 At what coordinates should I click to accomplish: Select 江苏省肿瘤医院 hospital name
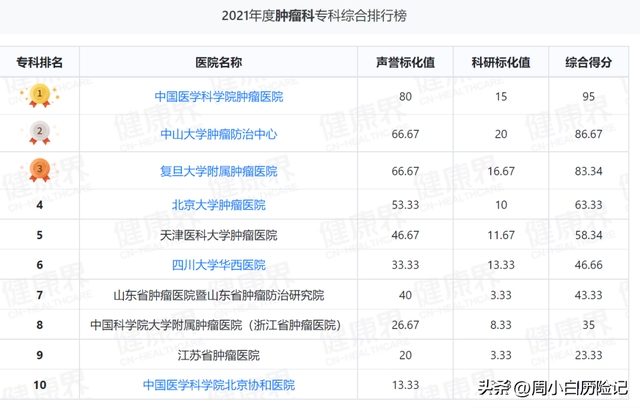219,355
